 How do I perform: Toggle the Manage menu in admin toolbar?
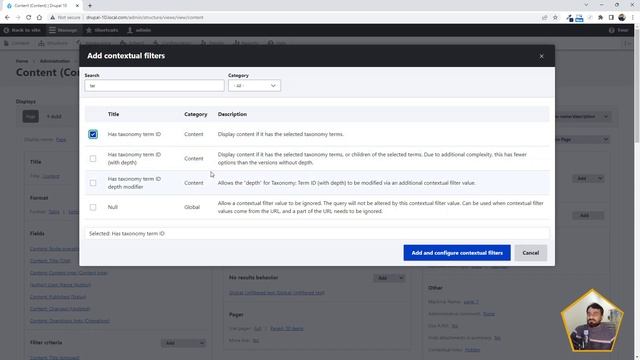coord(63,30)
